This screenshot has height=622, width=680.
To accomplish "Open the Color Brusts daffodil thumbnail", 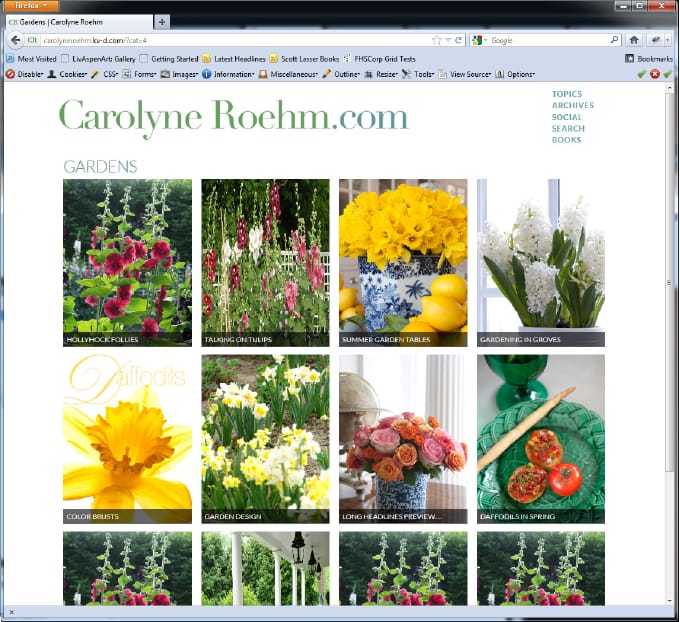I will [128, 439].
